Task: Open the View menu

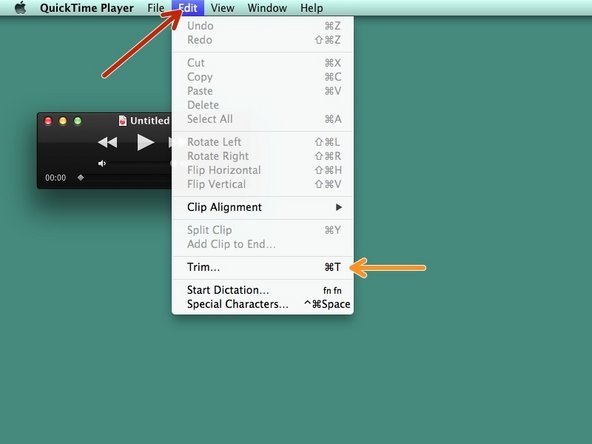Action: pos(222,8)
